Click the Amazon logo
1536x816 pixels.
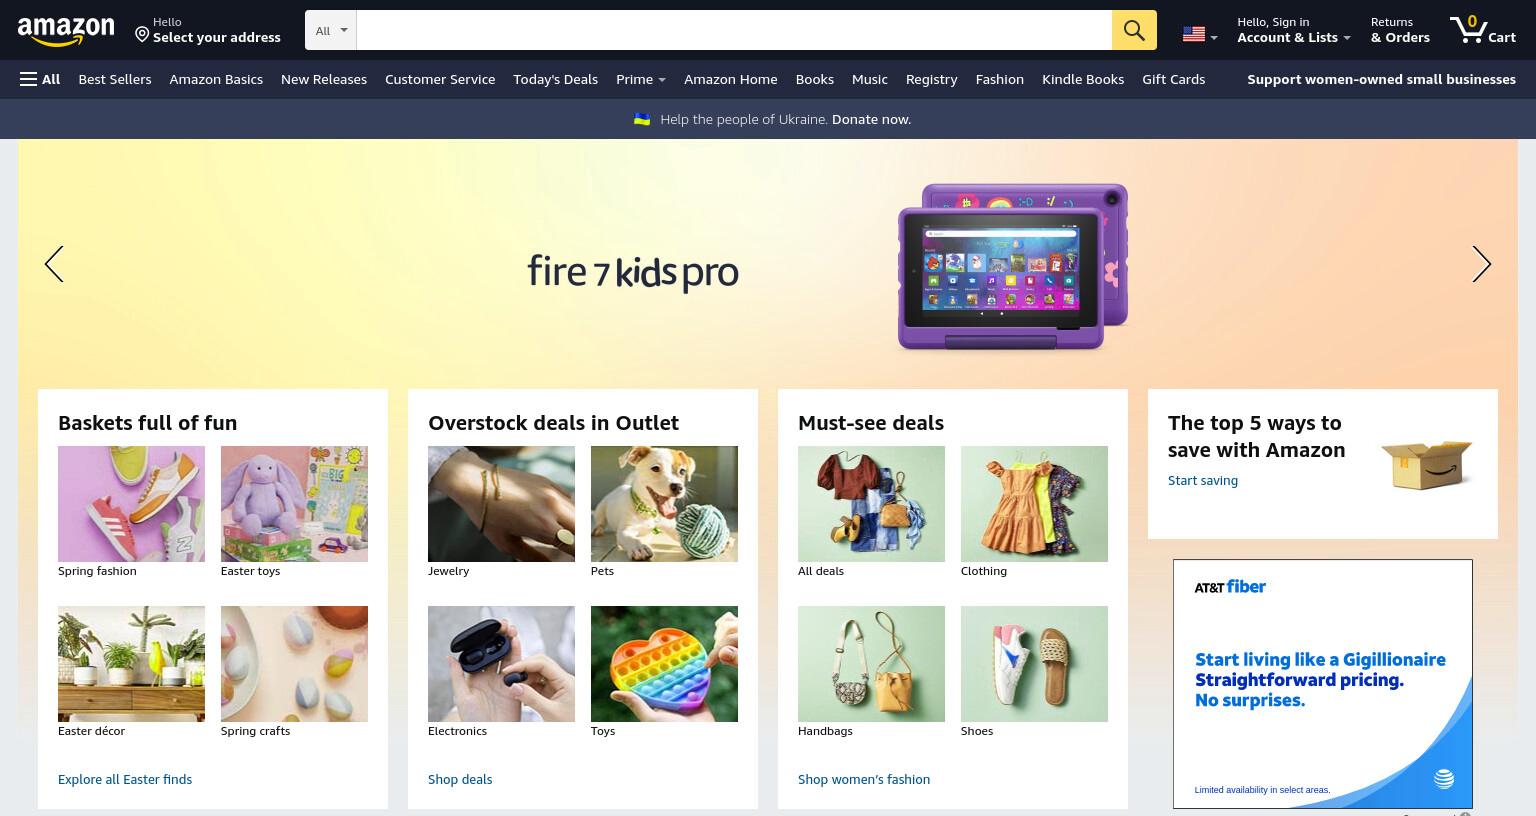coord(66,31)
